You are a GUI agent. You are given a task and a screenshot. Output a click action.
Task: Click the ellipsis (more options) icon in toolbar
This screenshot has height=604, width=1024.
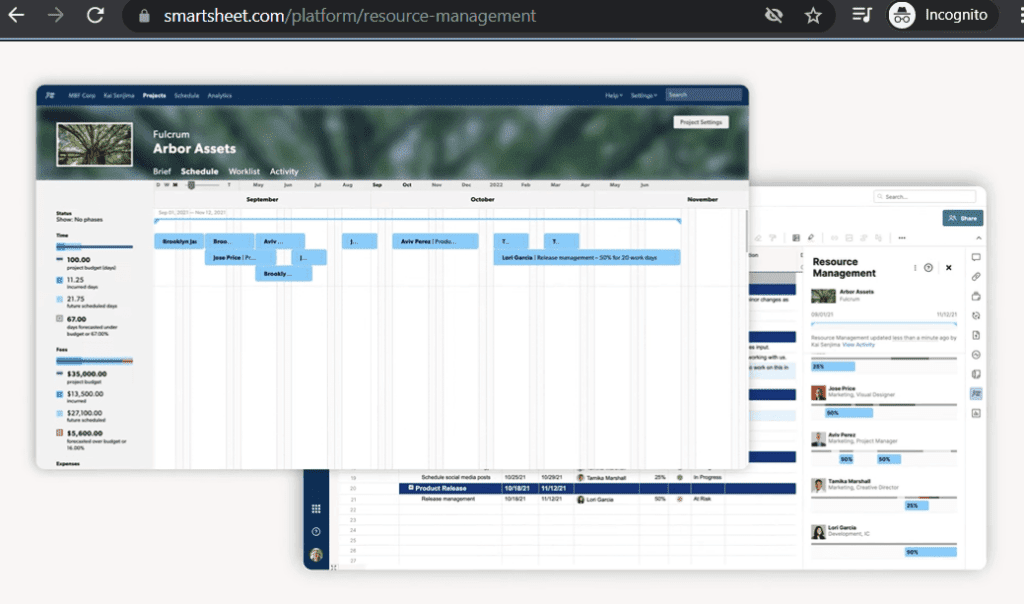(x=901, y=238)
